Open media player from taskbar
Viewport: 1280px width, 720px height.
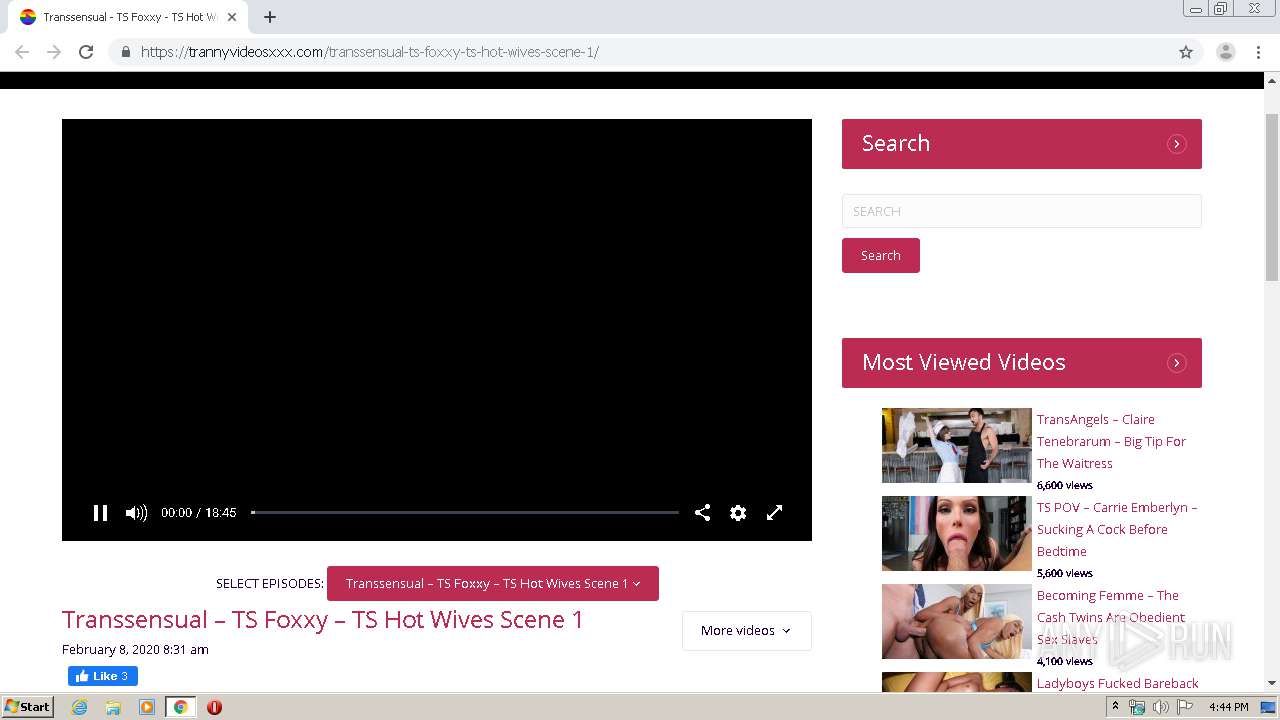coord(147,707)
